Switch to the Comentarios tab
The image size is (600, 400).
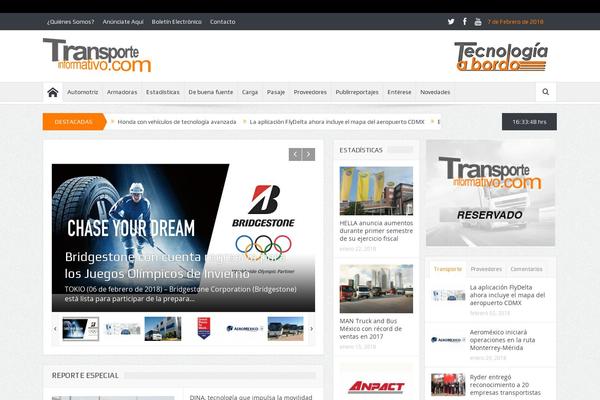[527, 269]
